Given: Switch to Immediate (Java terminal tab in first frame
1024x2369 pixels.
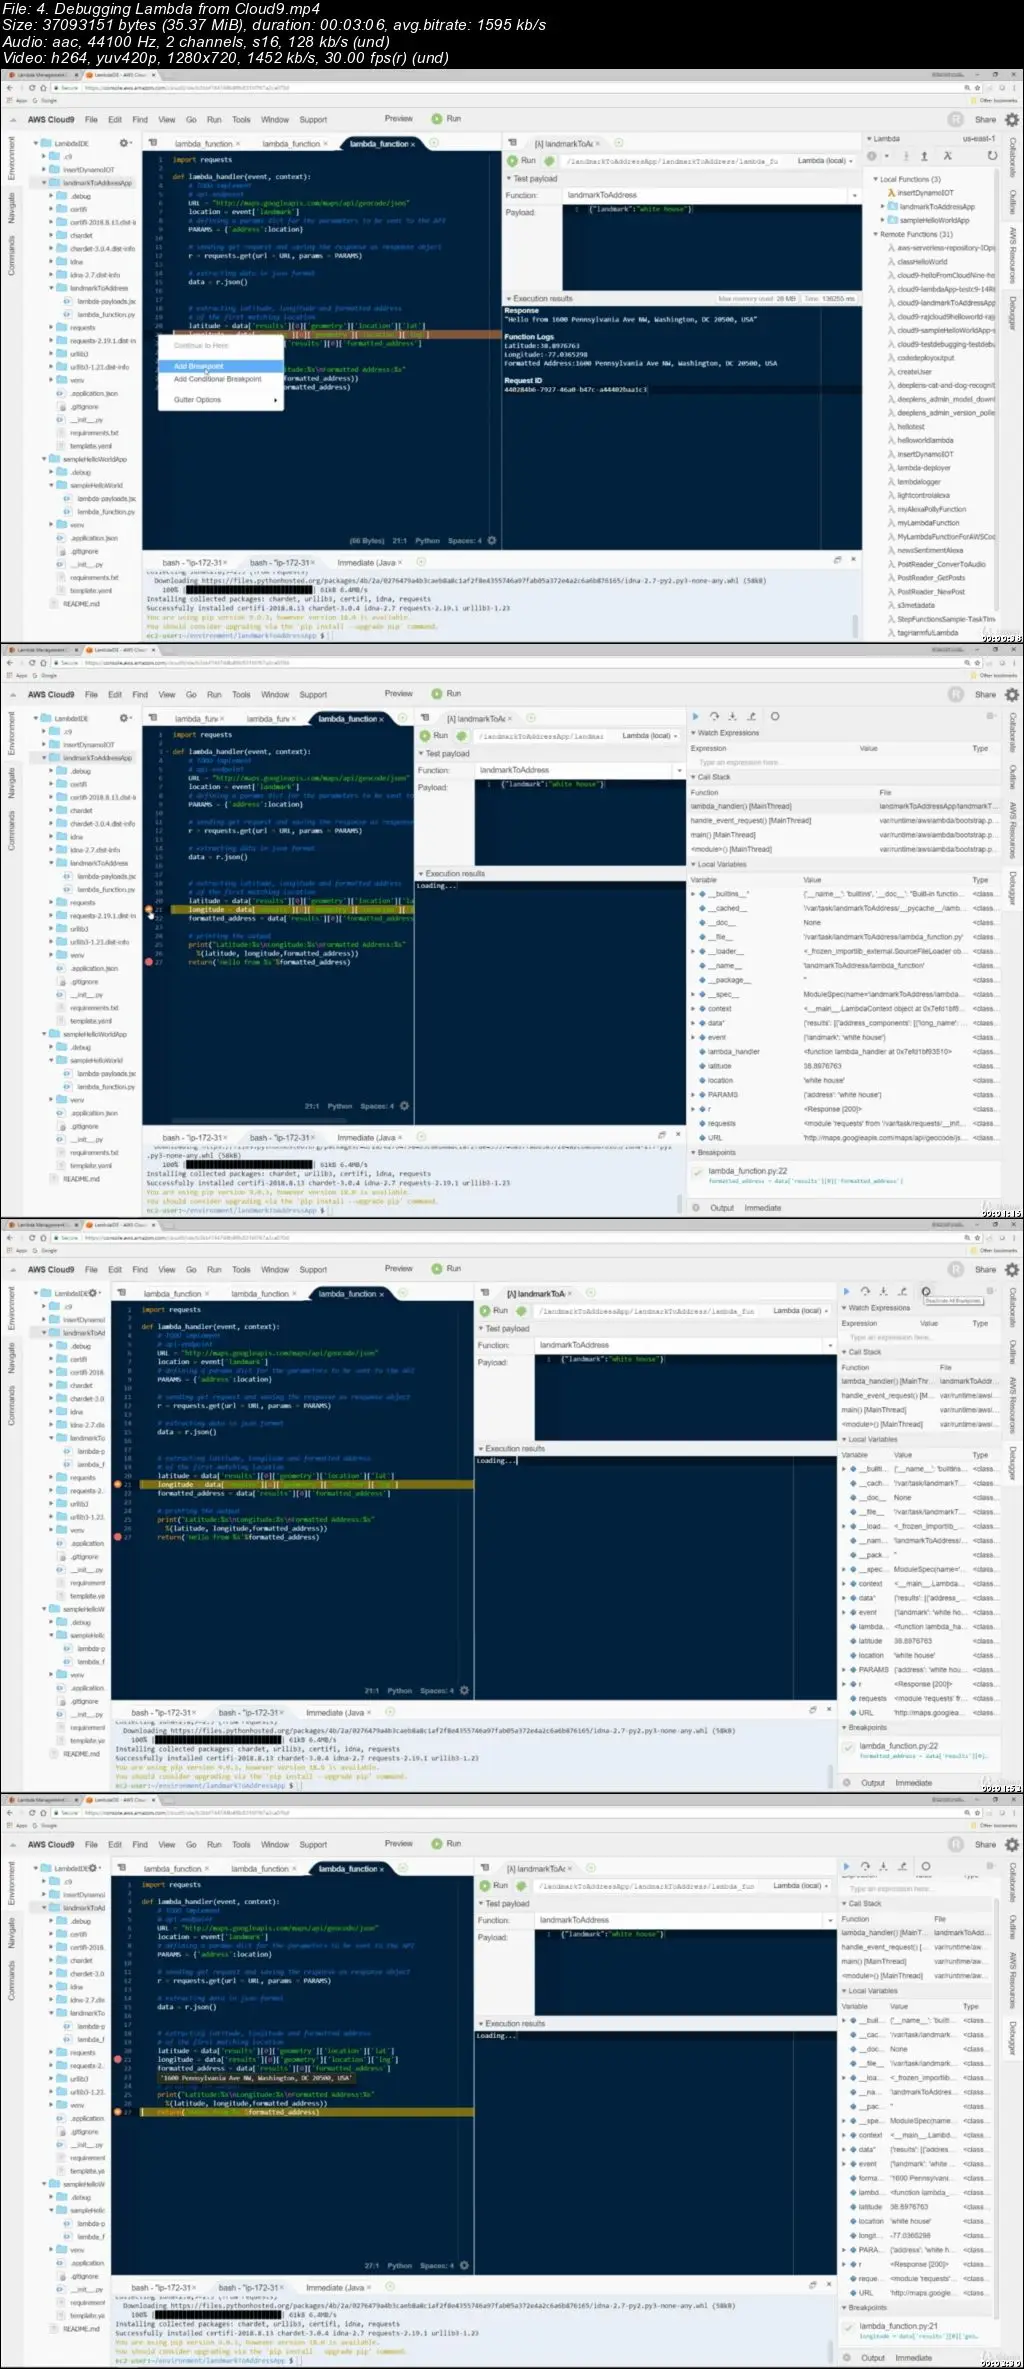Looking at the screenshot, I should point(367,563).
